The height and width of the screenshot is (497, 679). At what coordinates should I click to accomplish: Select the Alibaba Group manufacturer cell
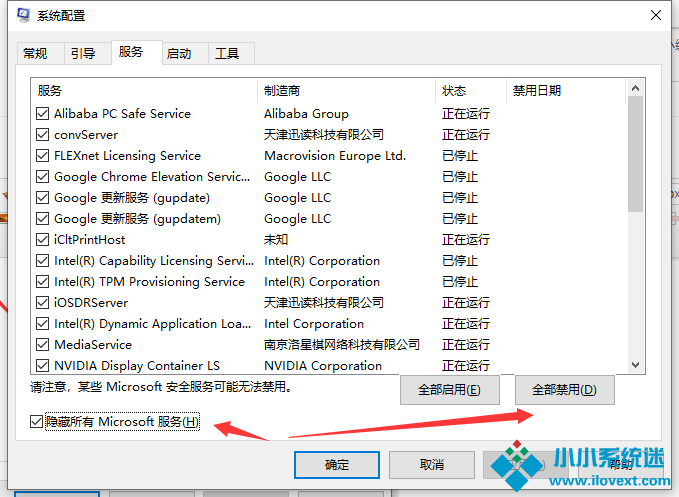(307, 113)
